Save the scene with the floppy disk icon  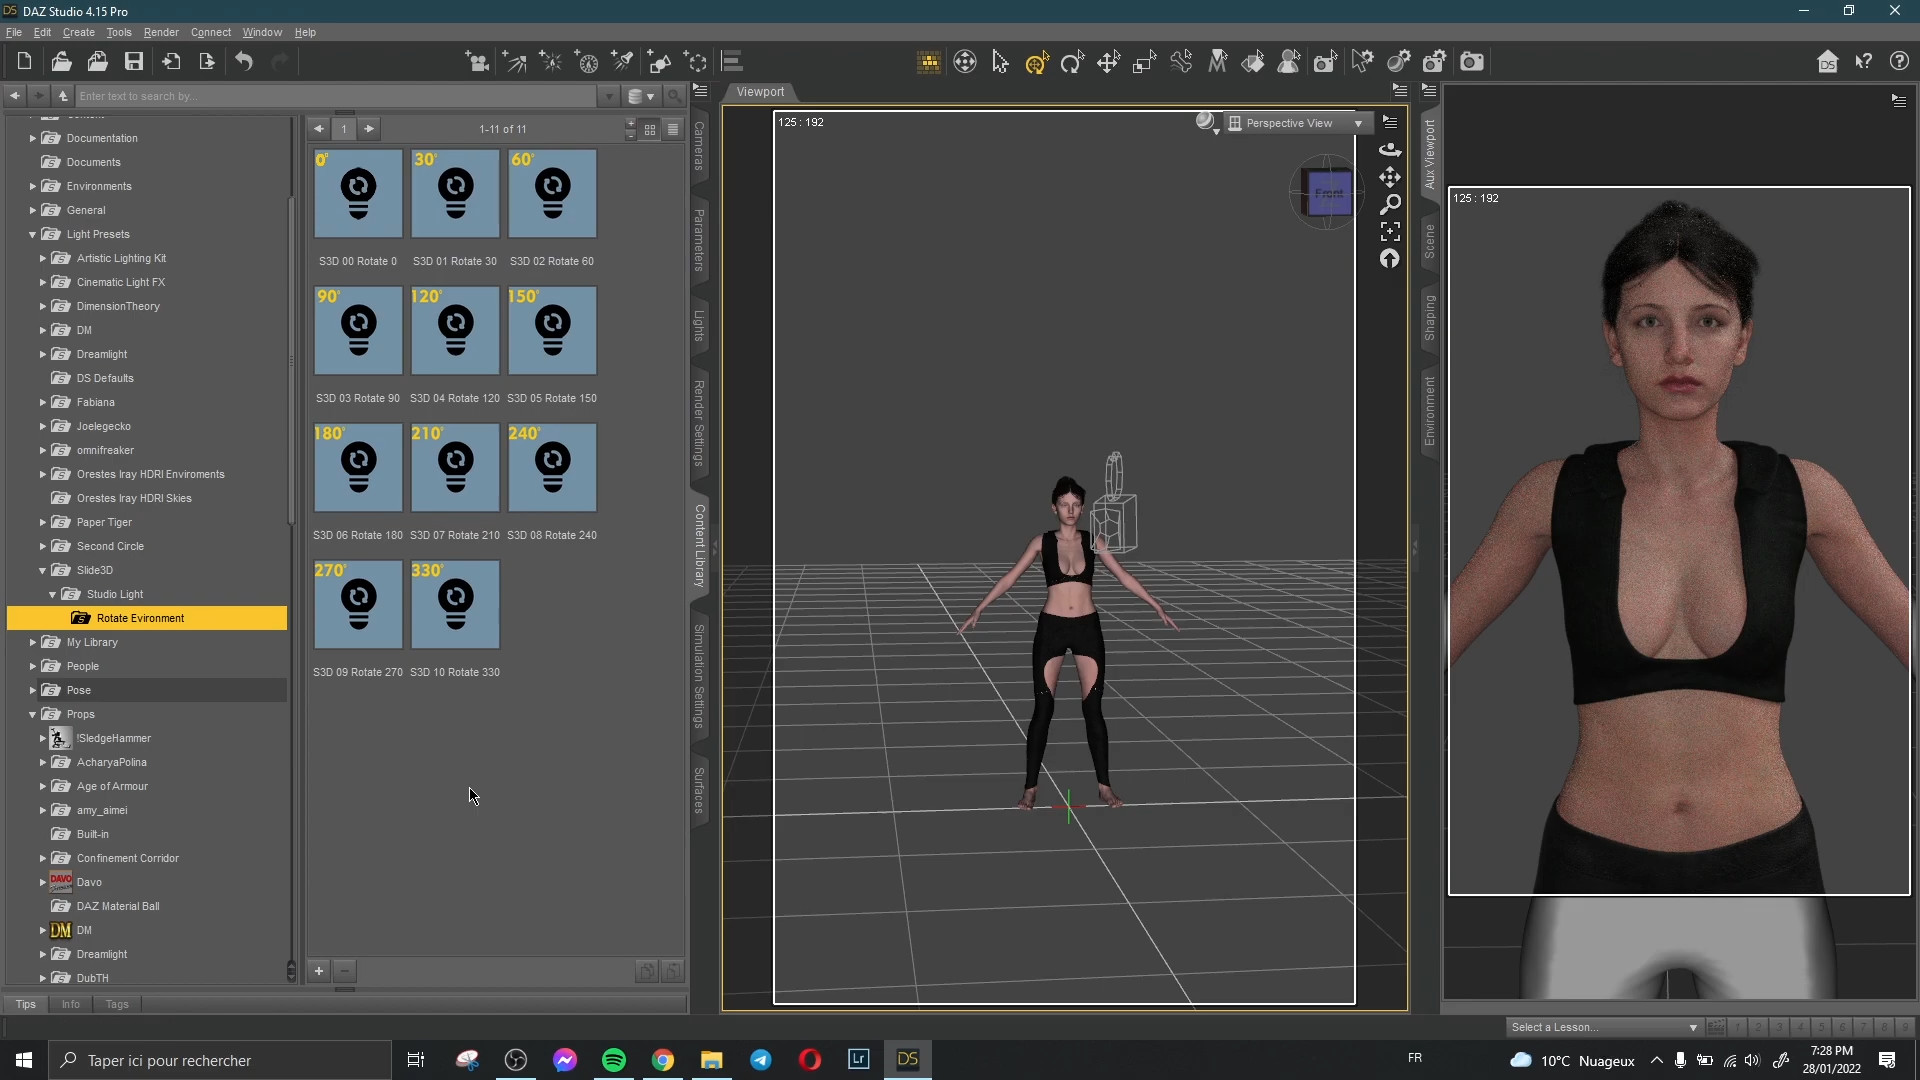134,62
